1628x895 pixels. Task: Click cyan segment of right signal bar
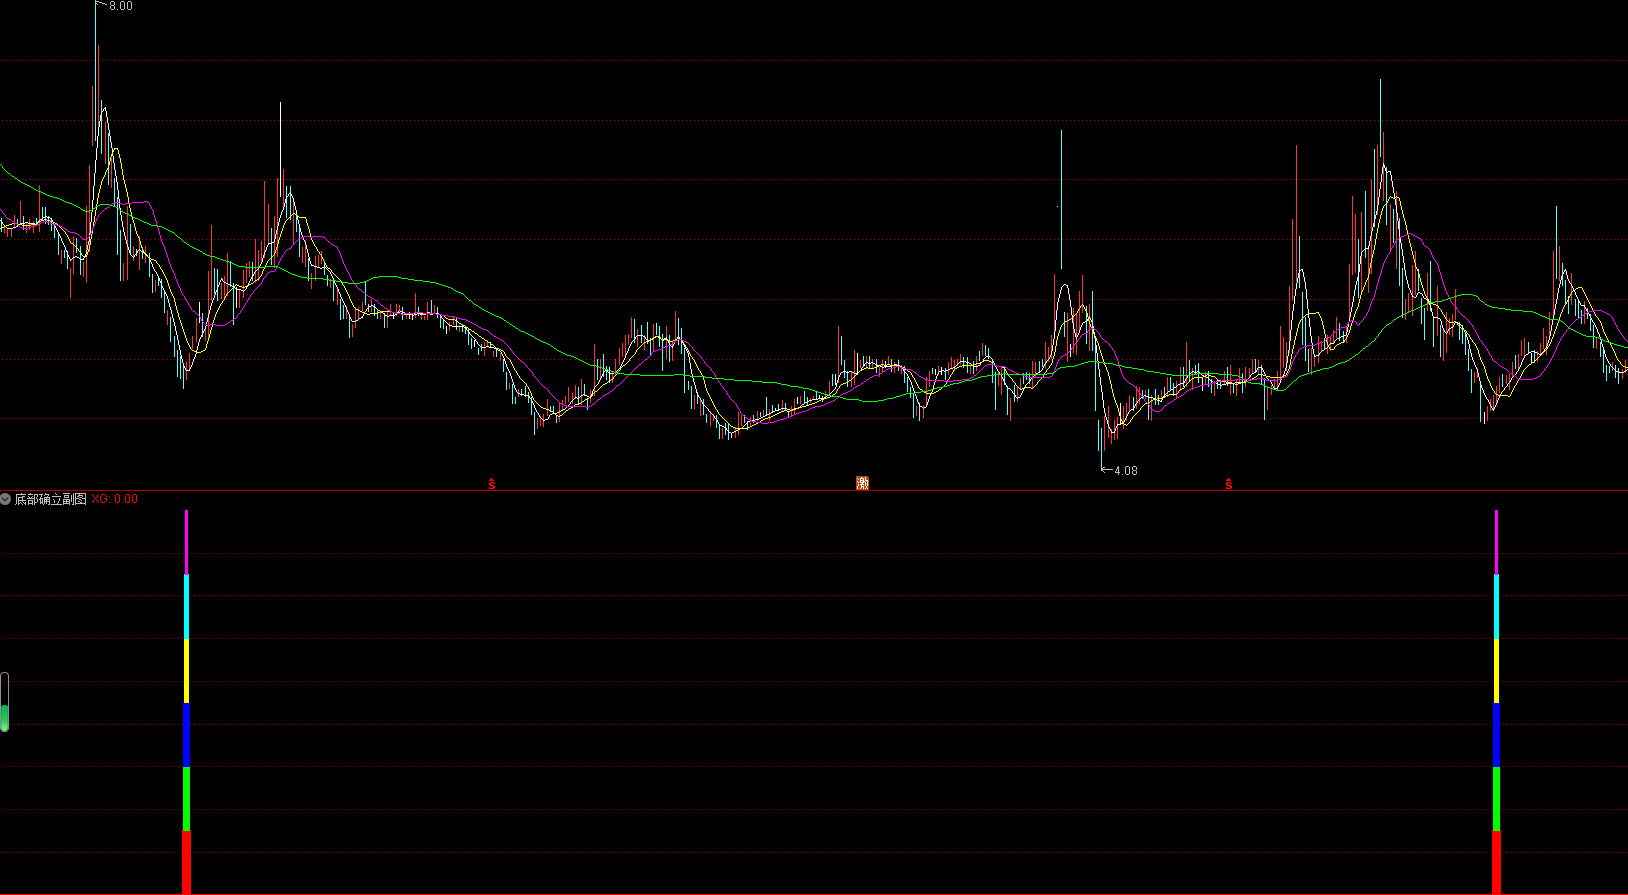point(1496,607)
